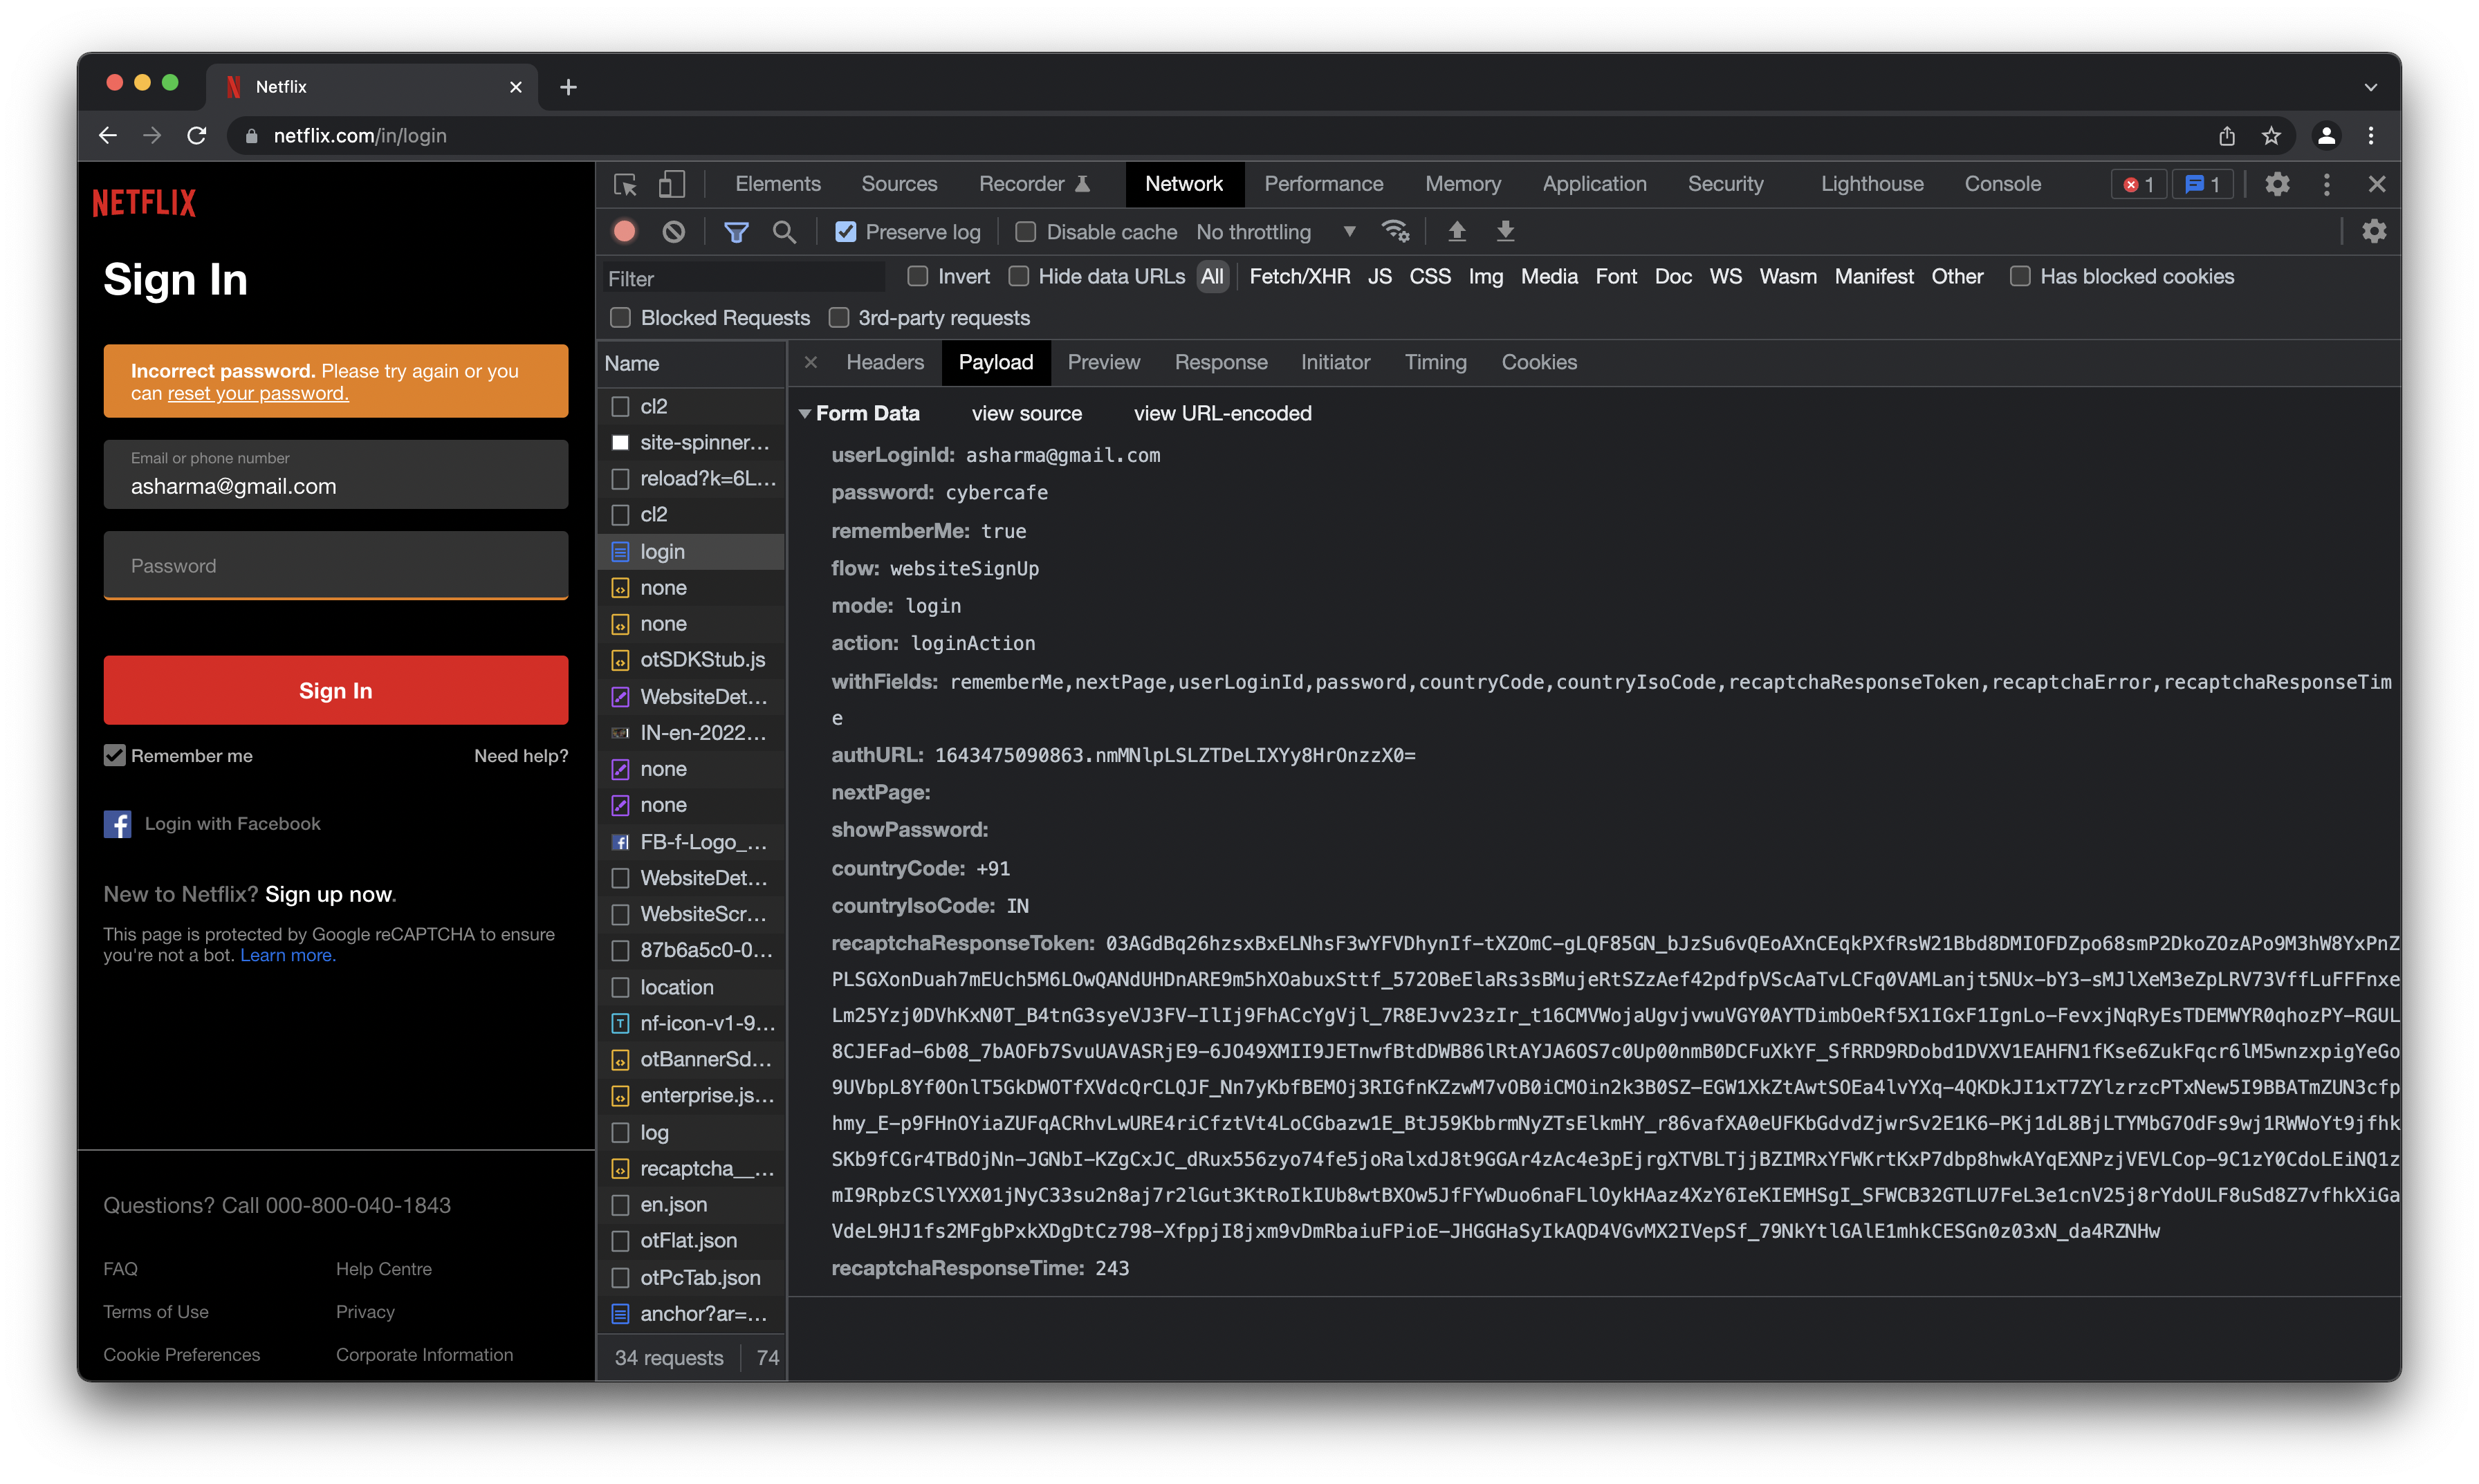
Task: Open the No throttling dropdown
Action: click(x=1276, y=232)
